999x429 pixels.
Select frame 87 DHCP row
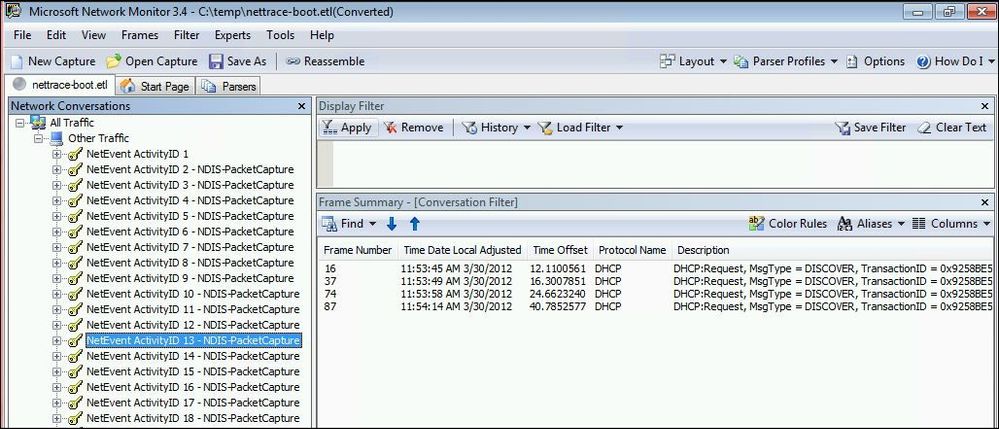(656, 306)
